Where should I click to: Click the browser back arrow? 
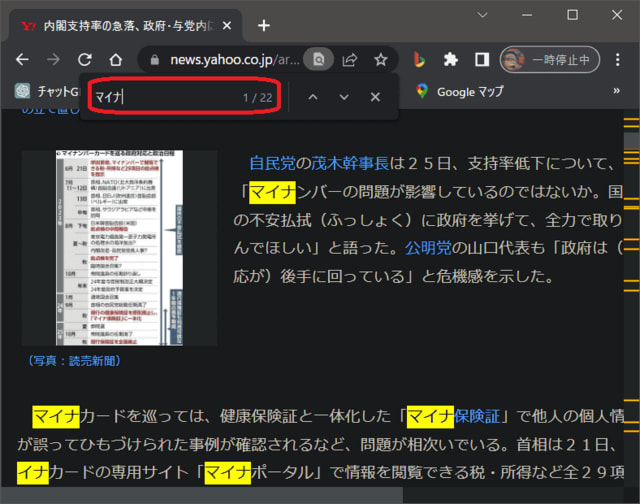click(x=22, y=59)
